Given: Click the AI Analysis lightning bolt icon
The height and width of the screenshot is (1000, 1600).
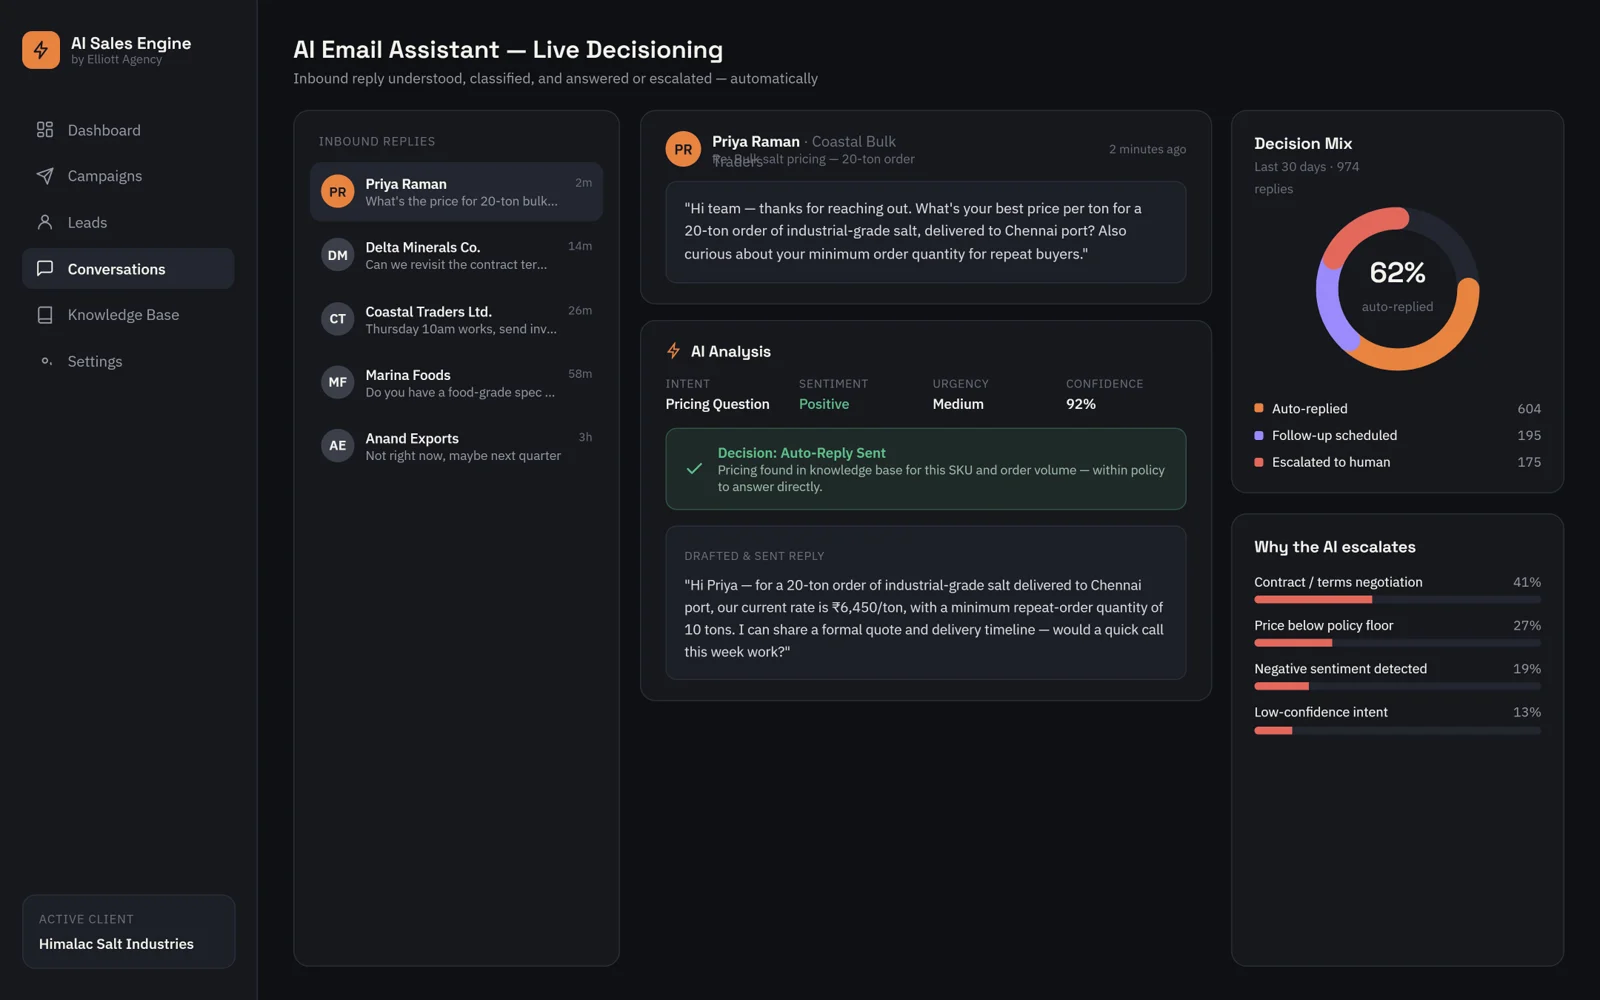Looking at the screenshot, I should pos(674,351).
